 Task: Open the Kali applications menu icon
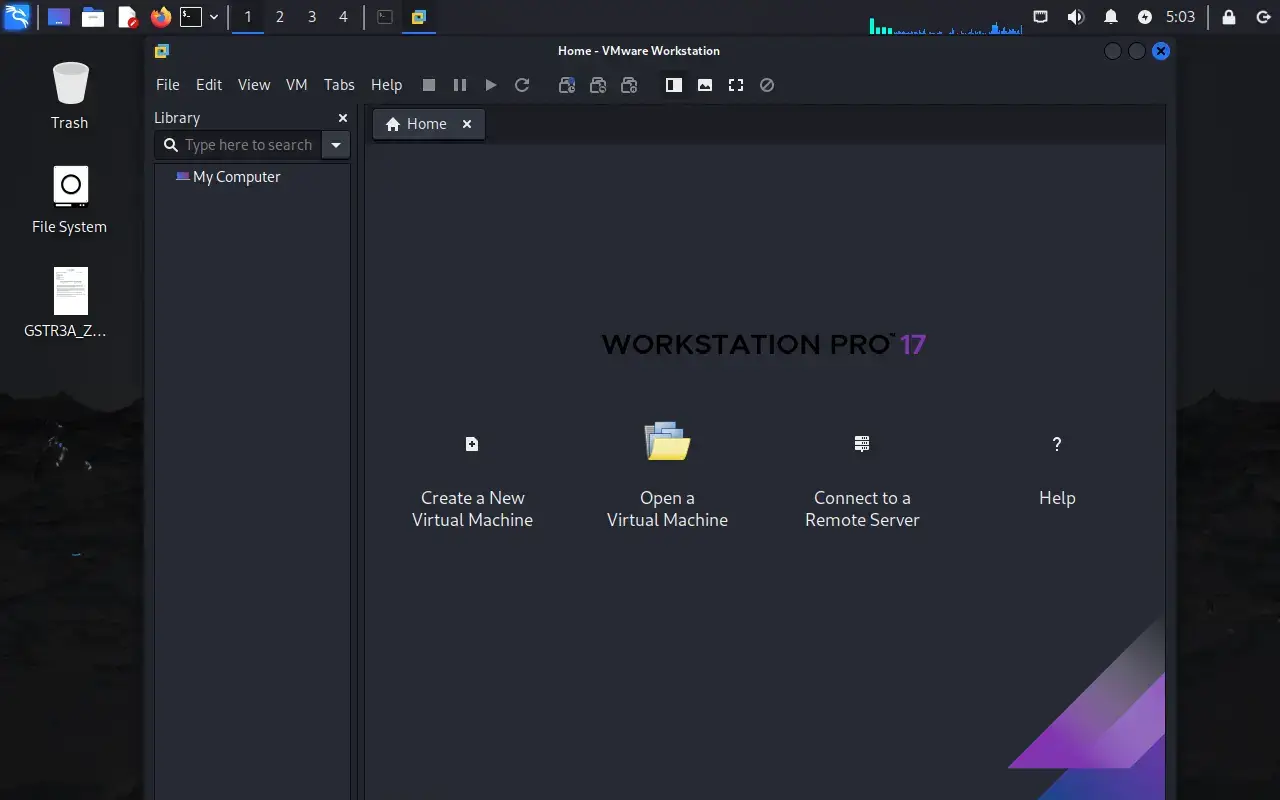tap(17, 17)
